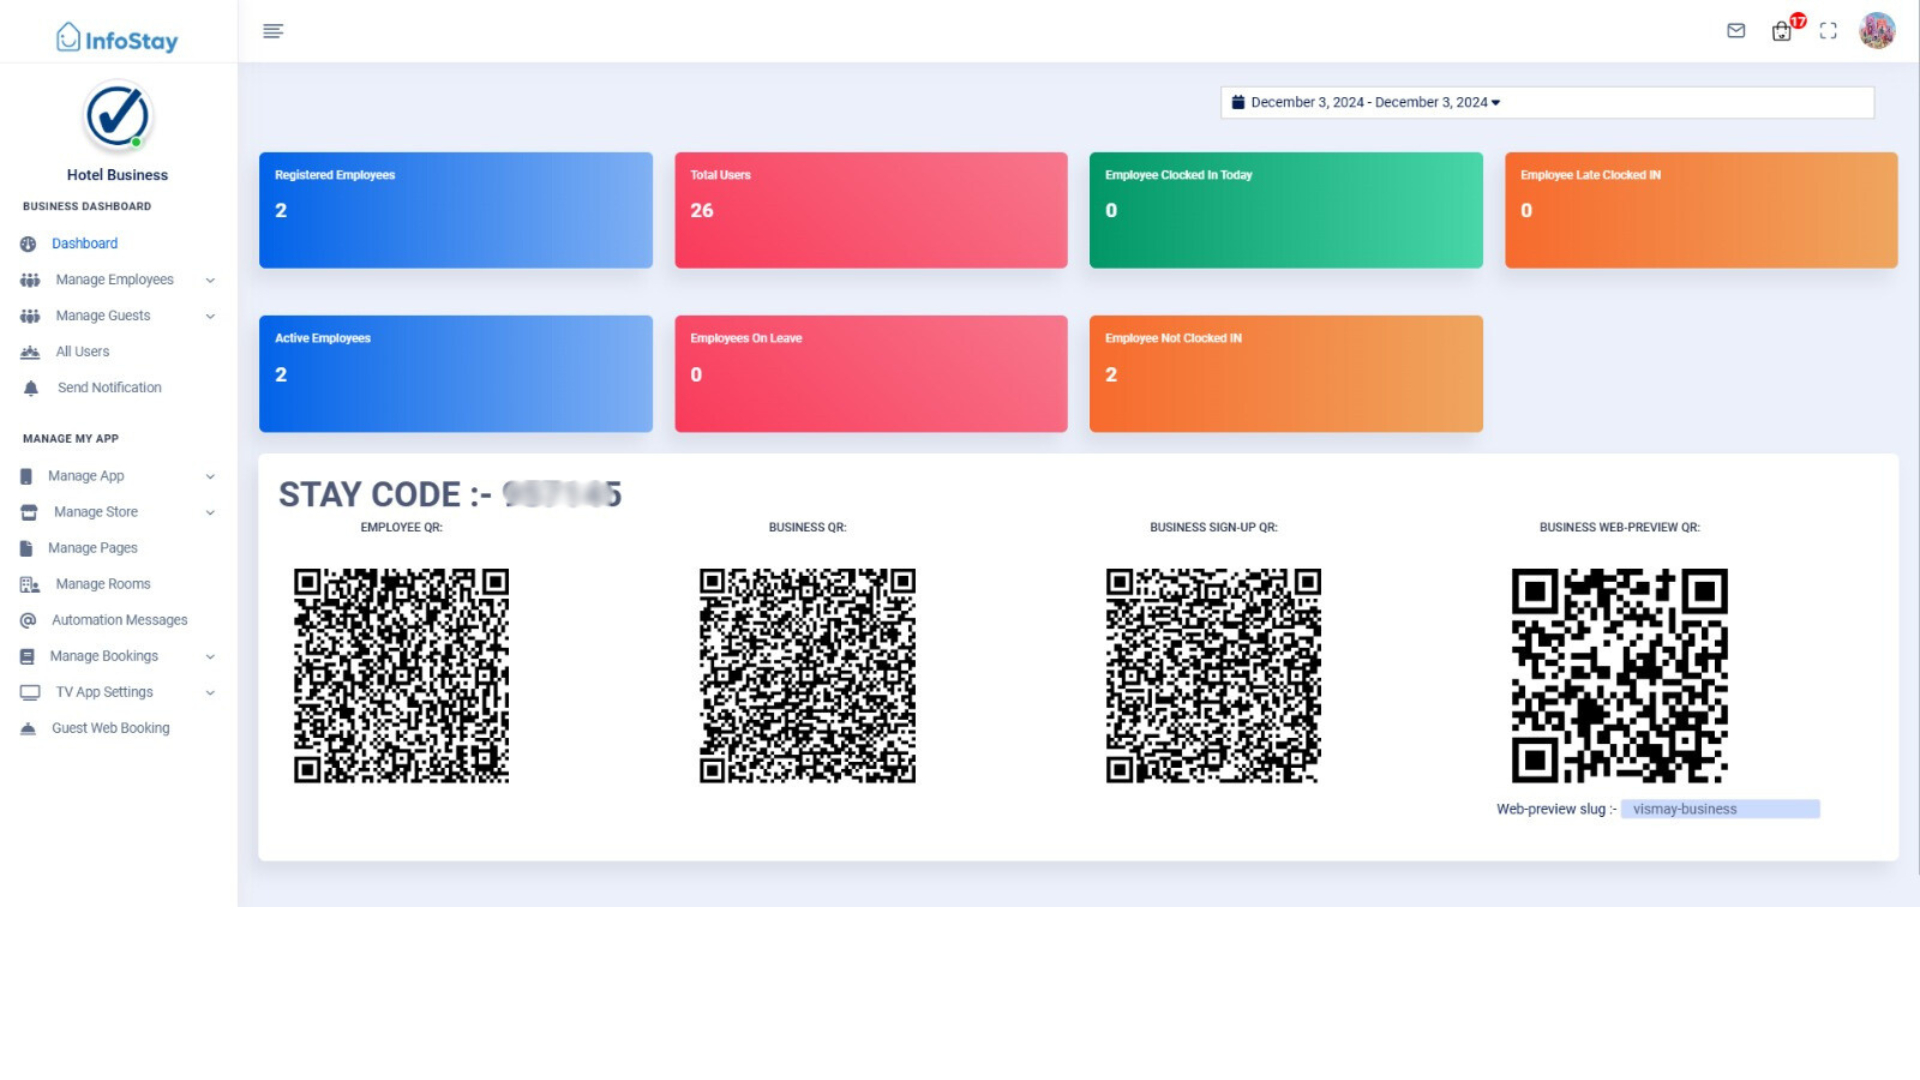Click the Employee QR code image
Screen dimensions: 1920x1080
pos(401,676)
